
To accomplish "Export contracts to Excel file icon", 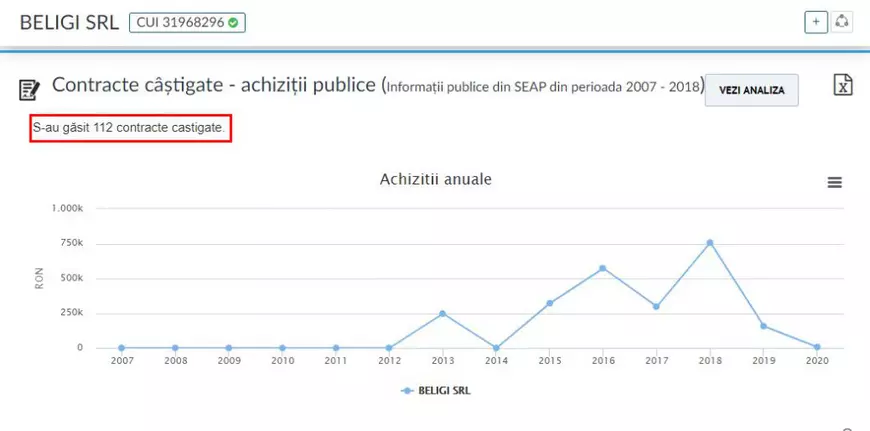I will [x=843, y=85].
